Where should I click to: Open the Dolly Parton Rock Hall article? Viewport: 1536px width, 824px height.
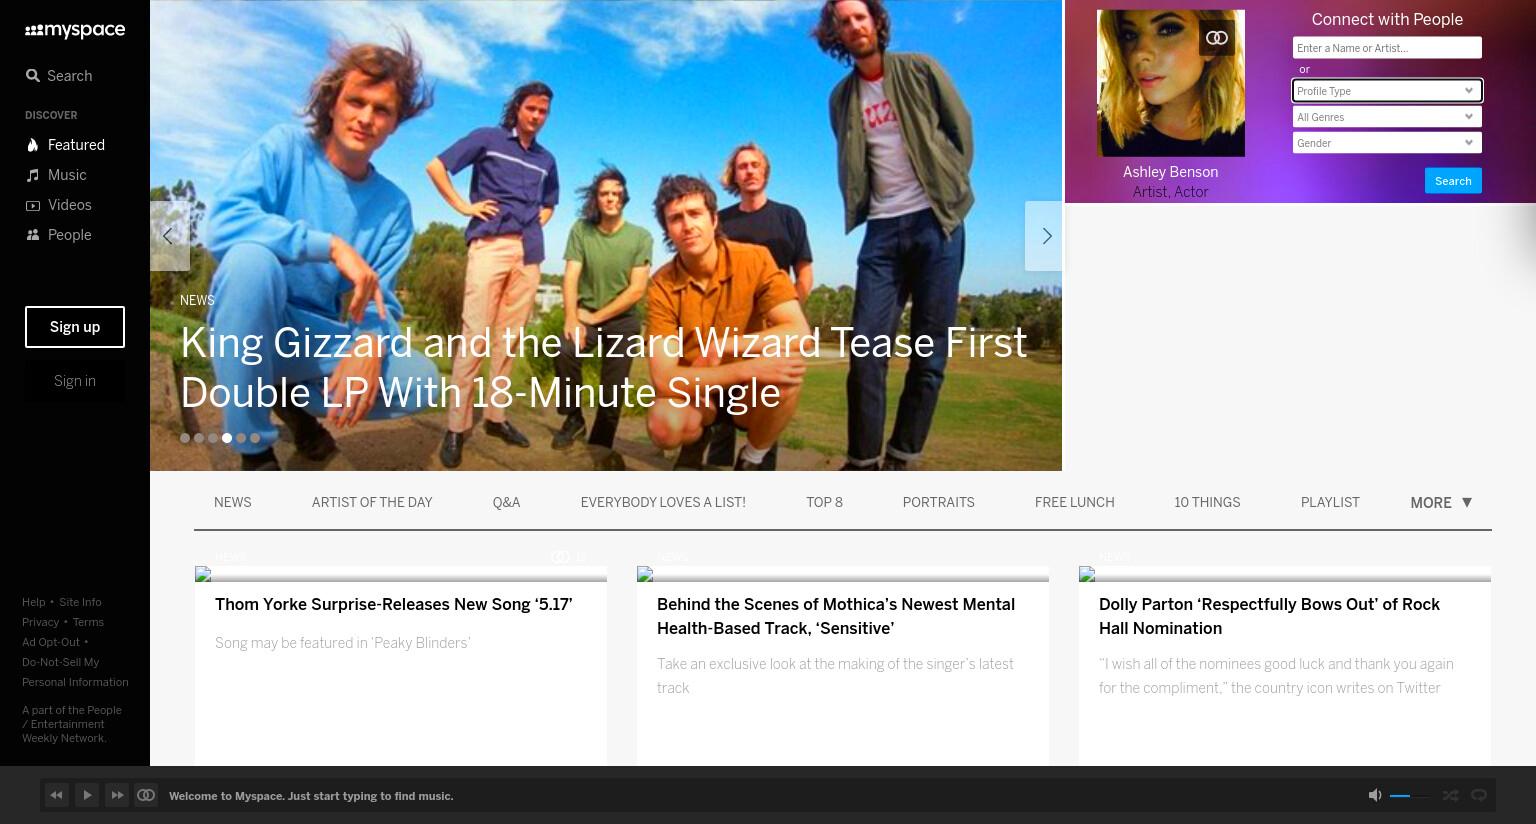(1270, 617)
